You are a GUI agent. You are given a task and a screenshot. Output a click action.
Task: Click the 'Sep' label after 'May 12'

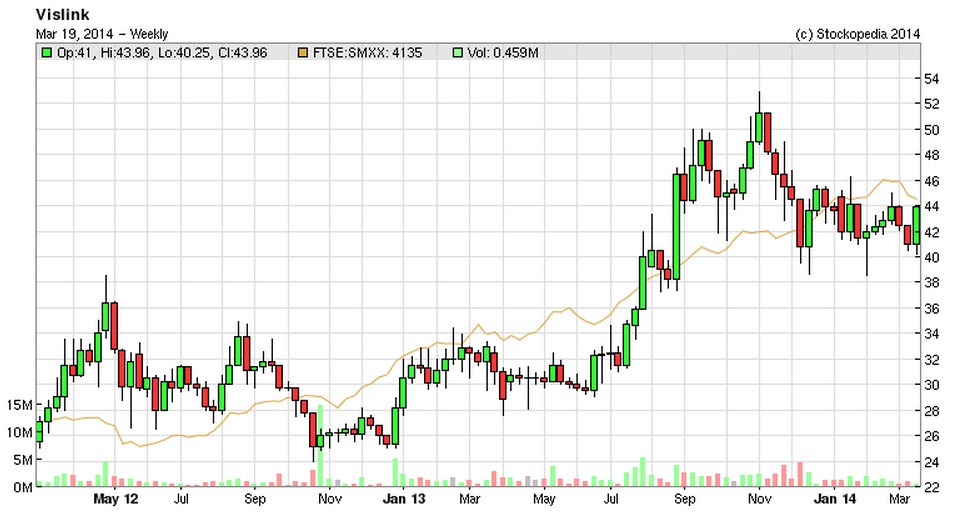255,500
